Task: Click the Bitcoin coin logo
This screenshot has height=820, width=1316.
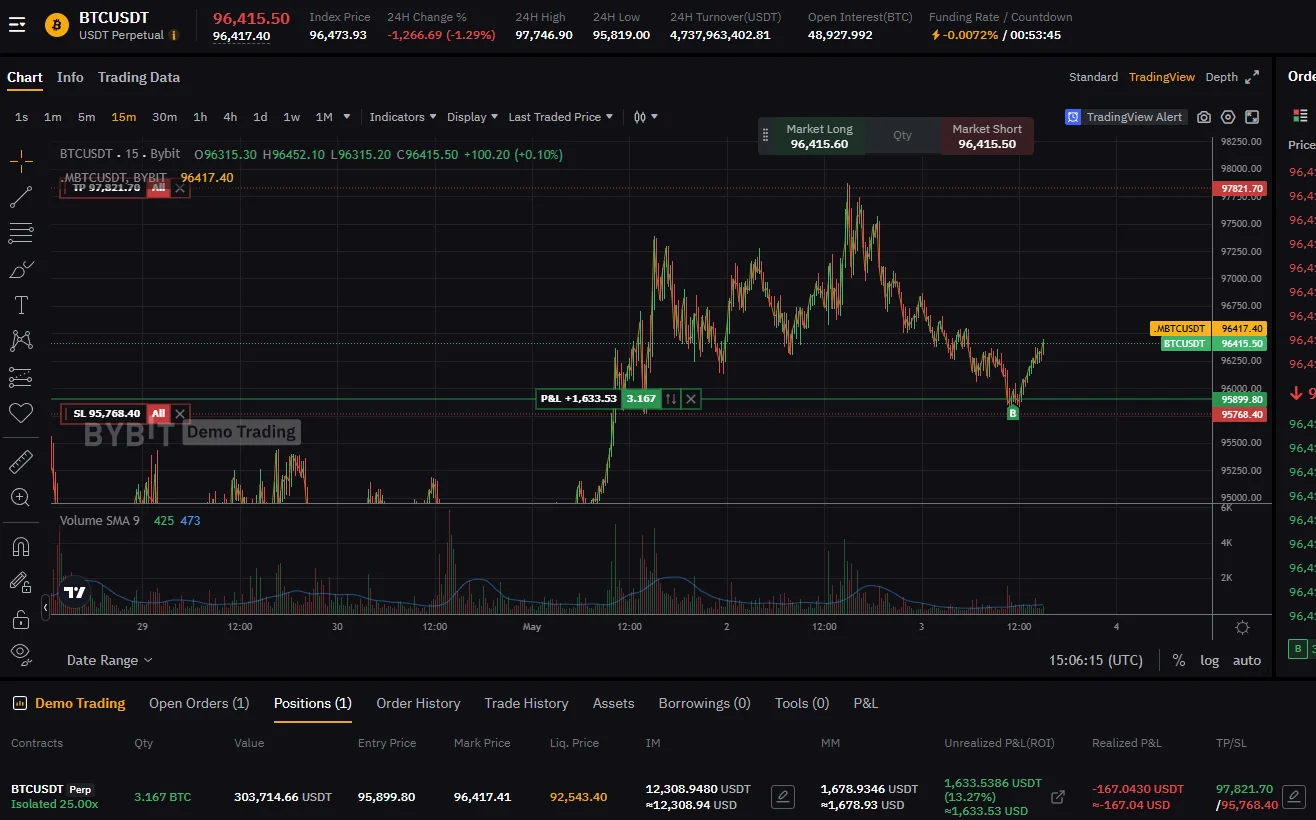Action: click(x=57, y=25)
